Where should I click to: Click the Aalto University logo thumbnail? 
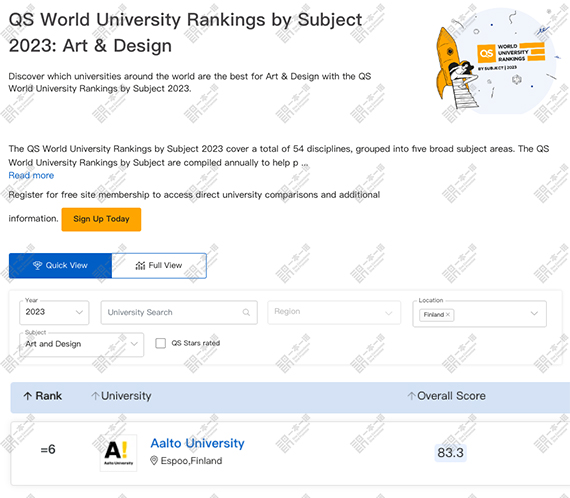click(119, 453)
